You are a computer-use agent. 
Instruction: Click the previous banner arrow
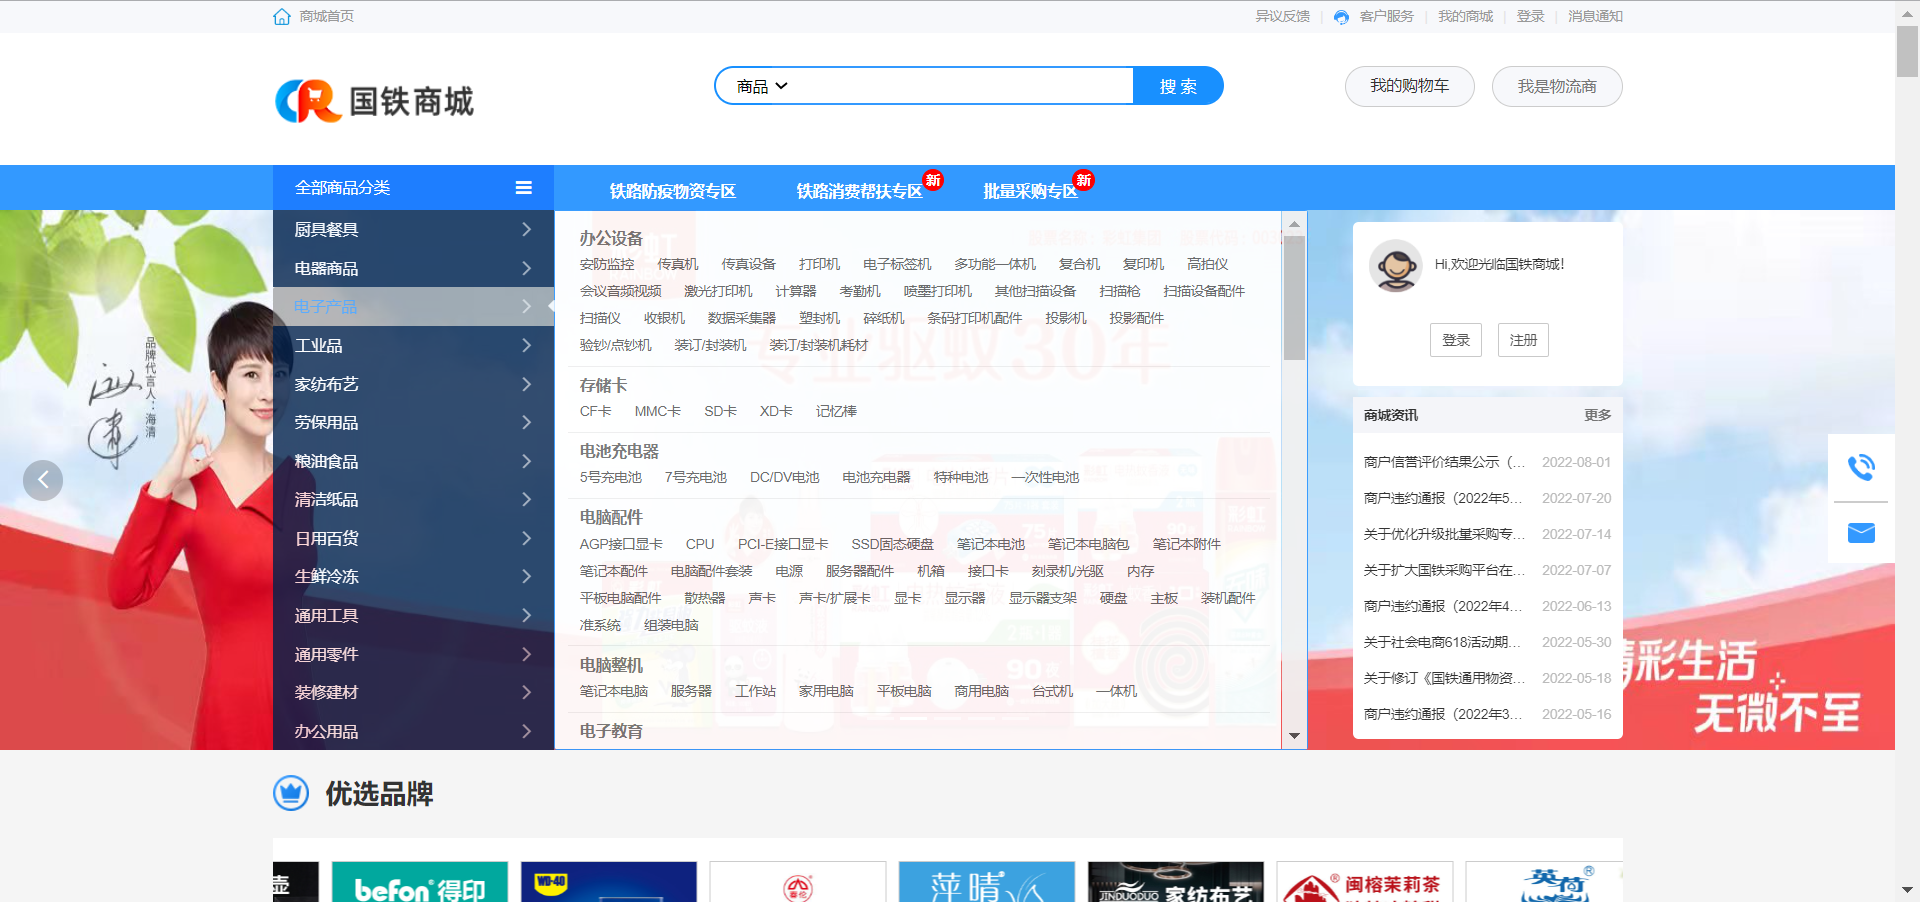[43, 480]
